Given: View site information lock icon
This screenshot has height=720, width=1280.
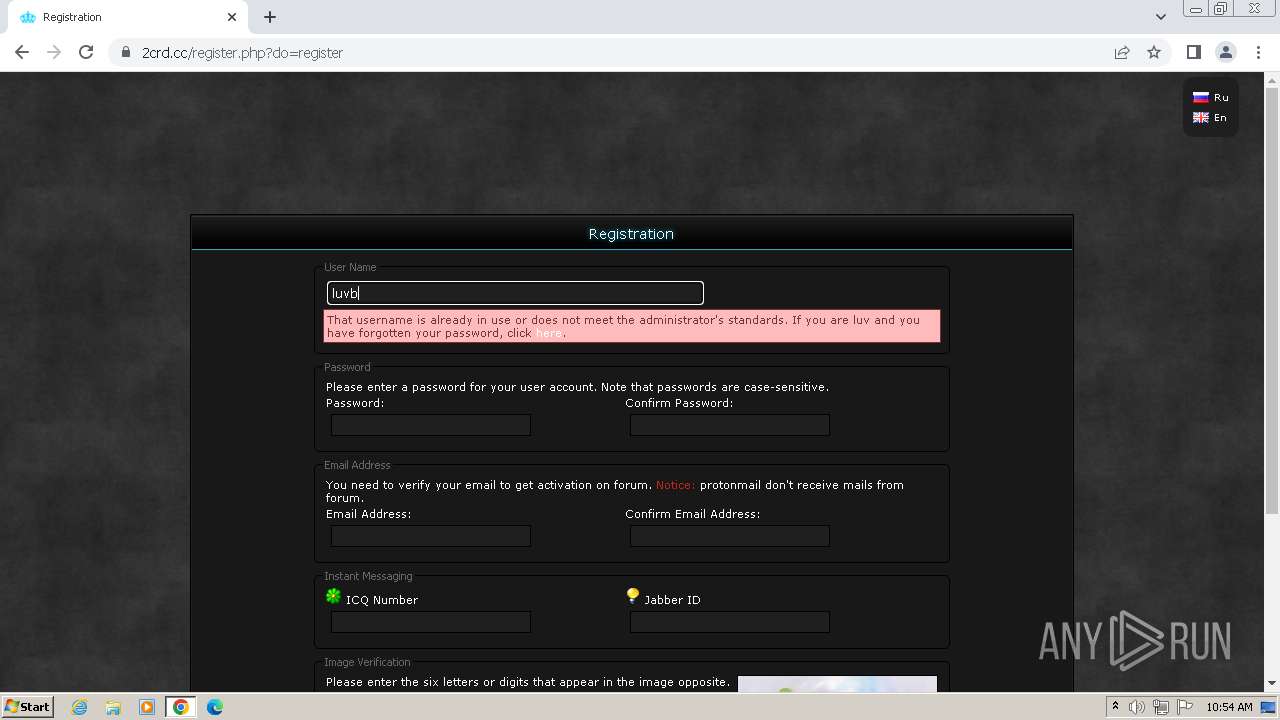Looking at the screenshot, I should pyautogui.click(x=126, y=52).
